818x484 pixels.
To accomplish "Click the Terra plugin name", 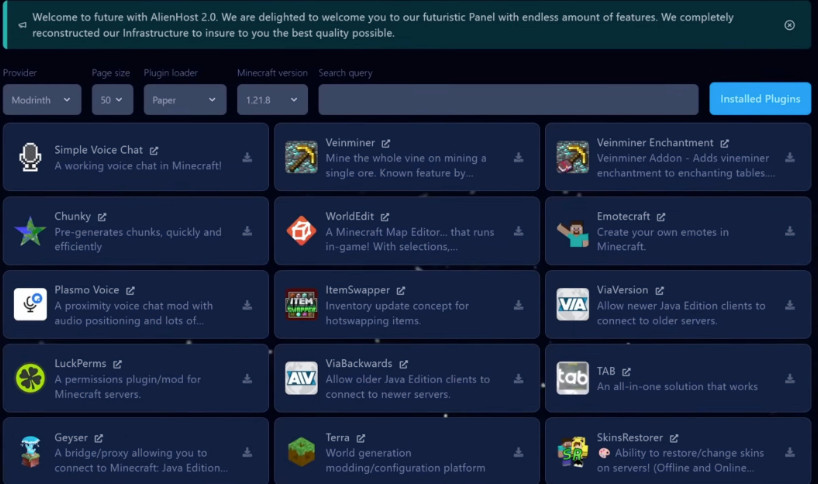I will [337, 438].
